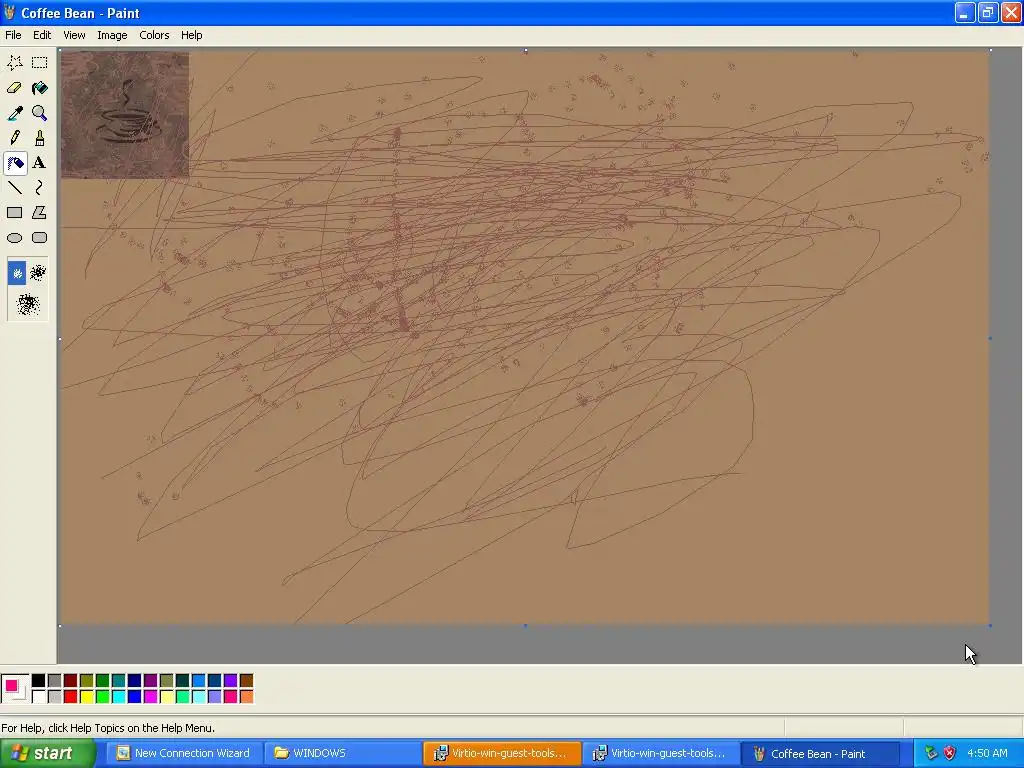
Task: Open the View menu
Action: [x=74, y=35]
